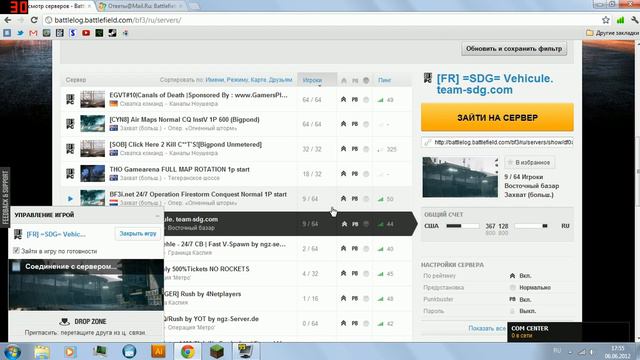Open the 'Другие закладки' bookmarks folder
This screenshot has width=640, height=360.
613,33
